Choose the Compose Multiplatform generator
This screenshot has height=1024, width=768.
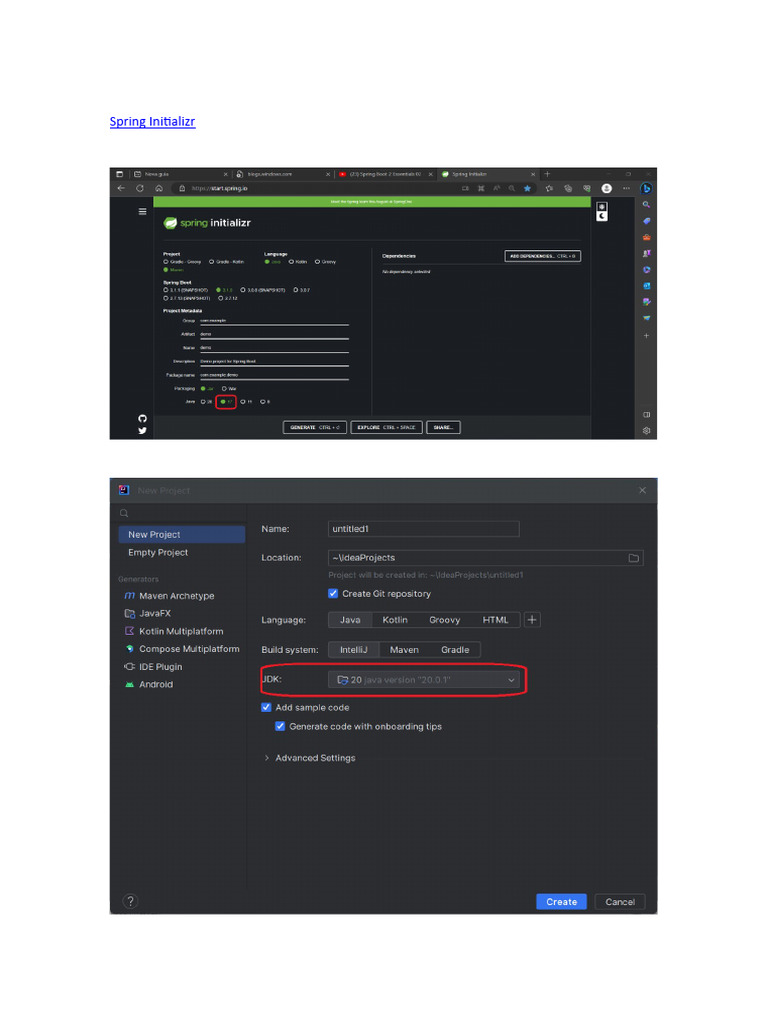182,649
